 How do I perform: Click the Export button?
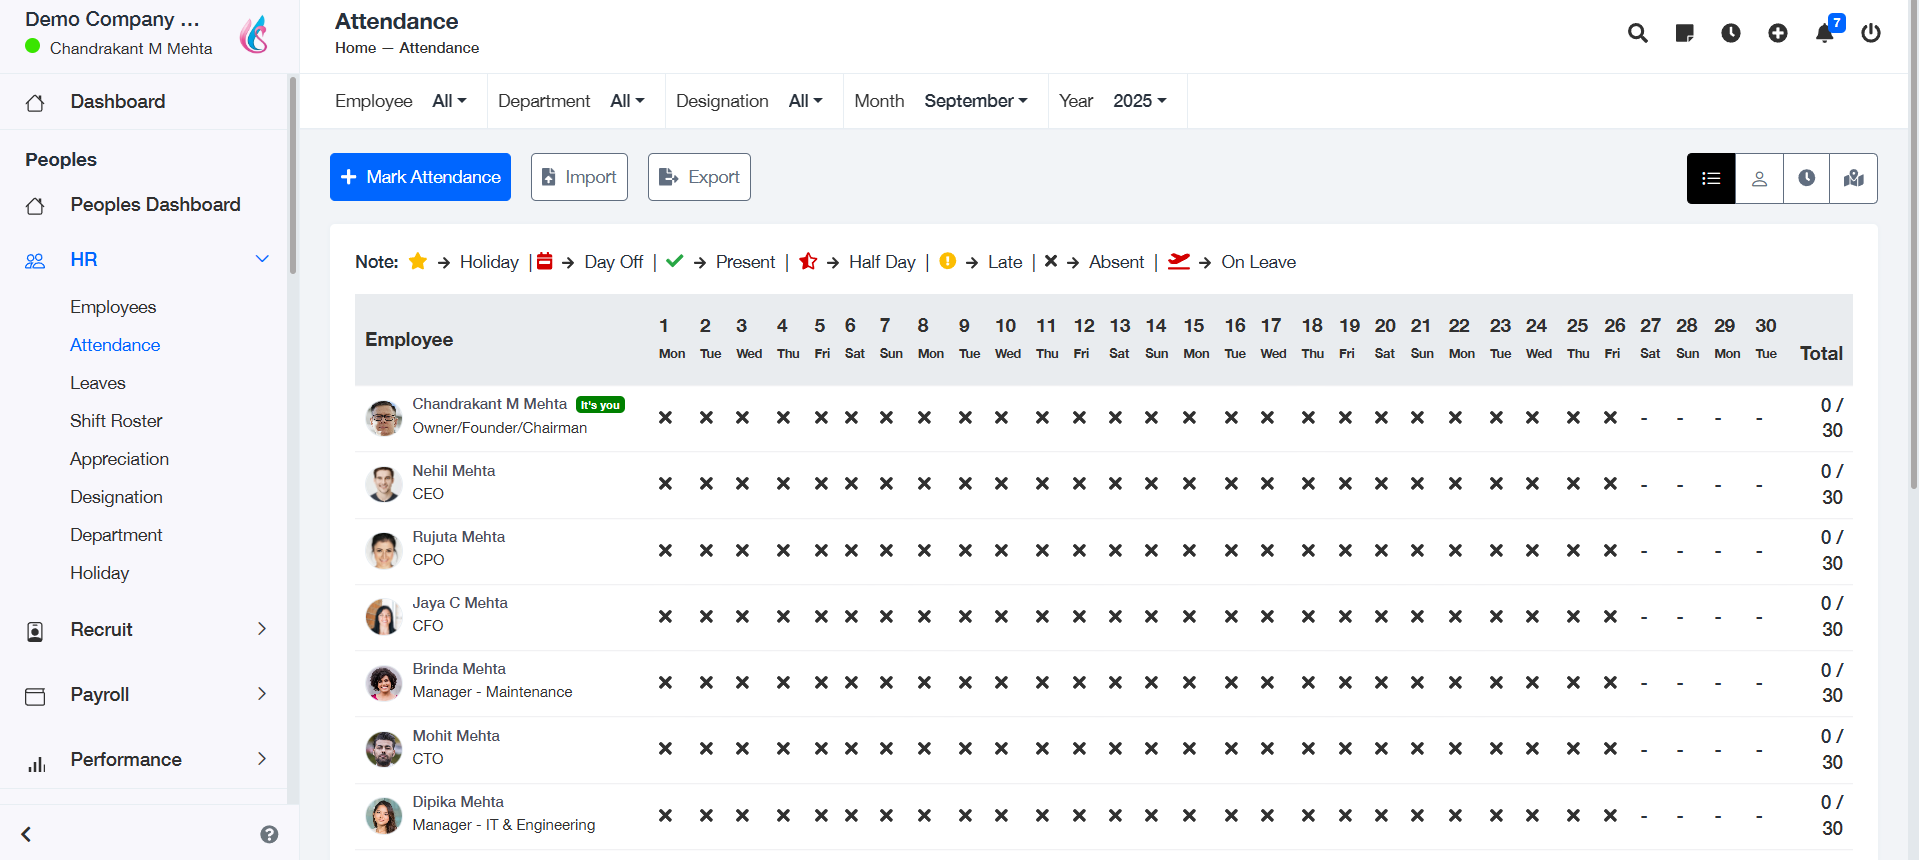699,177
